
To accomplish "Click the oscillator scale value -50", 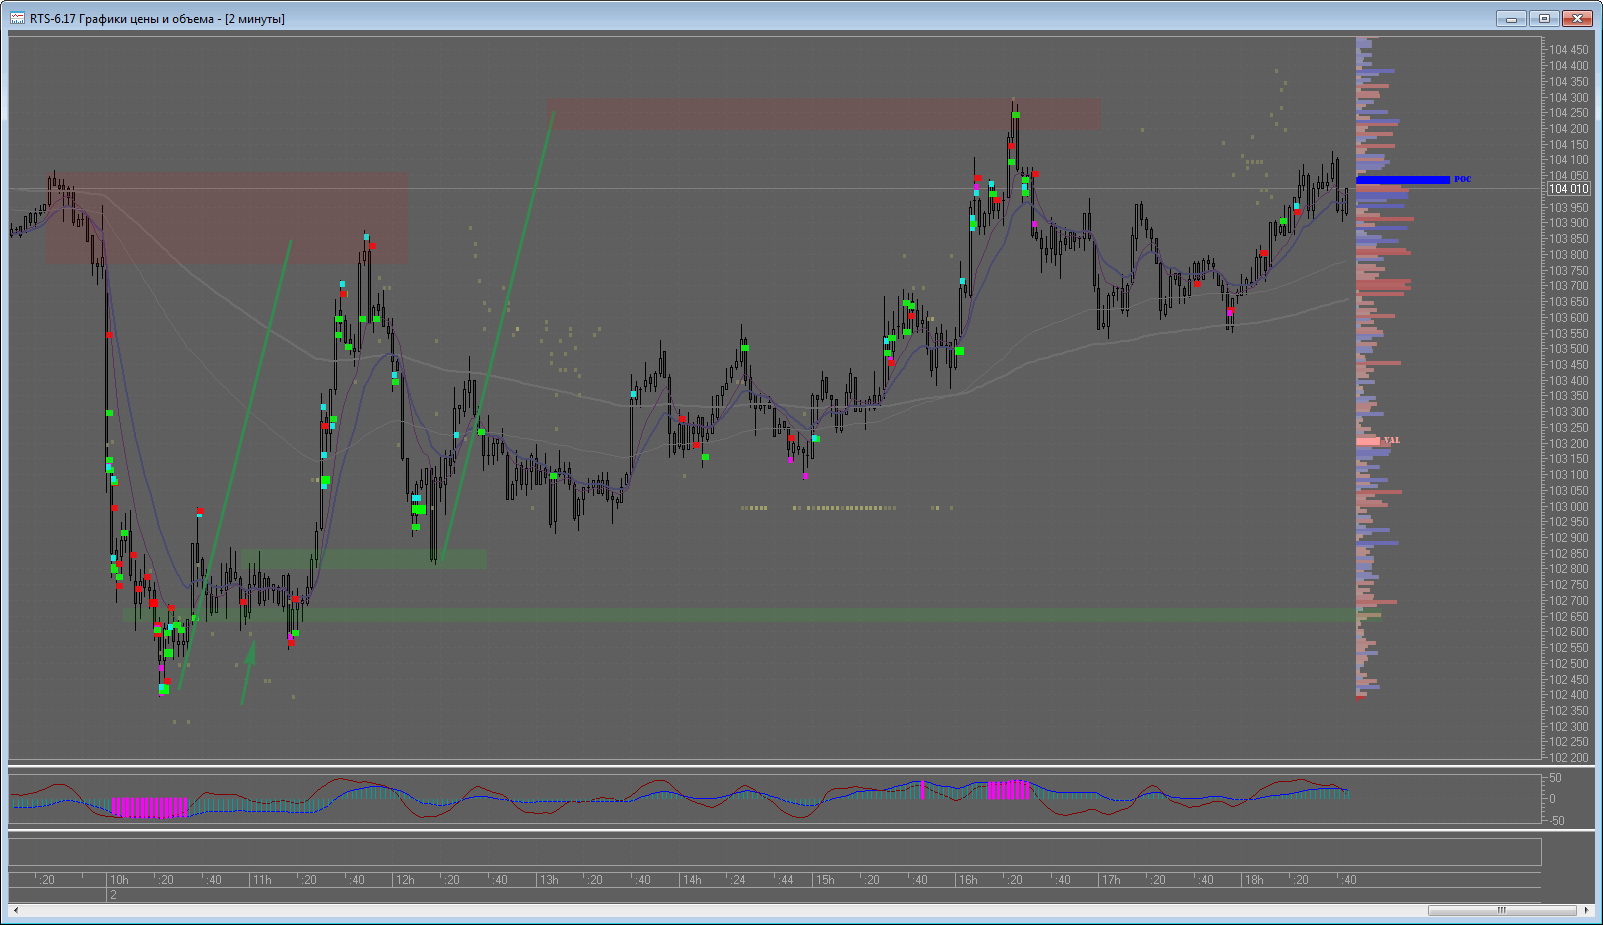I will pyautogui.click(x=1557, y=821).
